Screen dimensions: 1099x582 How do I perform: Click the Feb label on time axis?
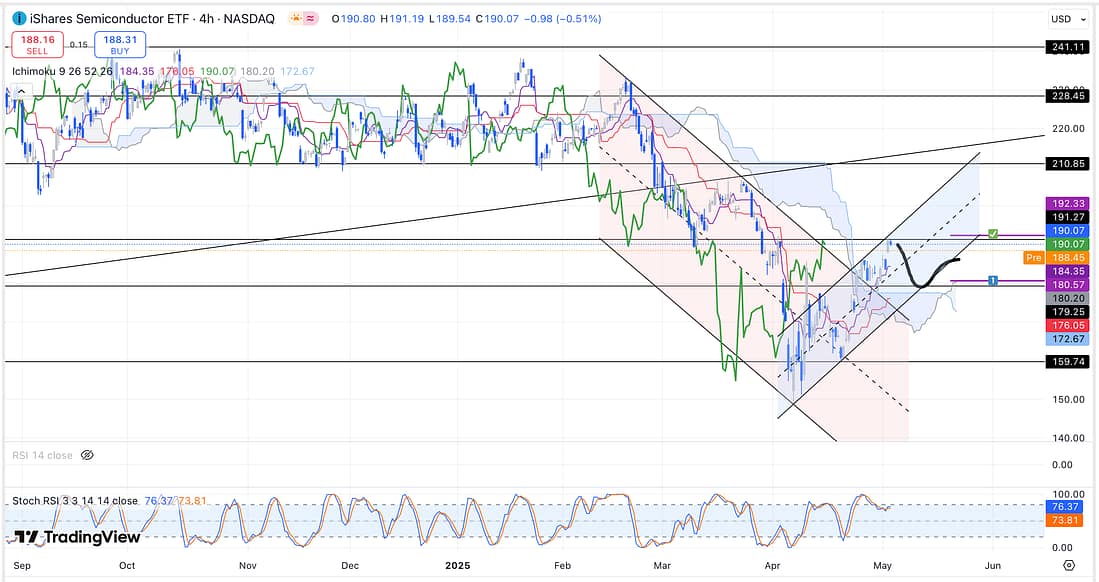click(562, 565)
